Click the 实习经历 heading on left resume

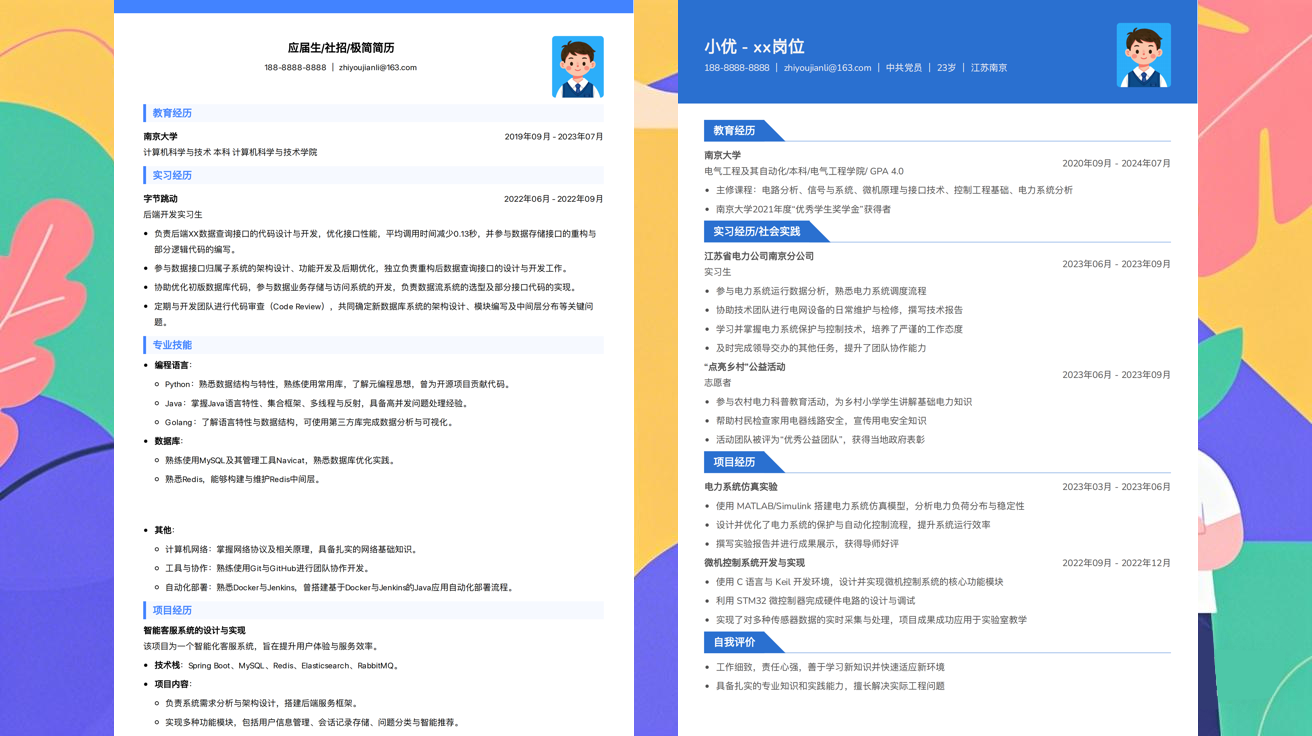click(x=172, y=175)
